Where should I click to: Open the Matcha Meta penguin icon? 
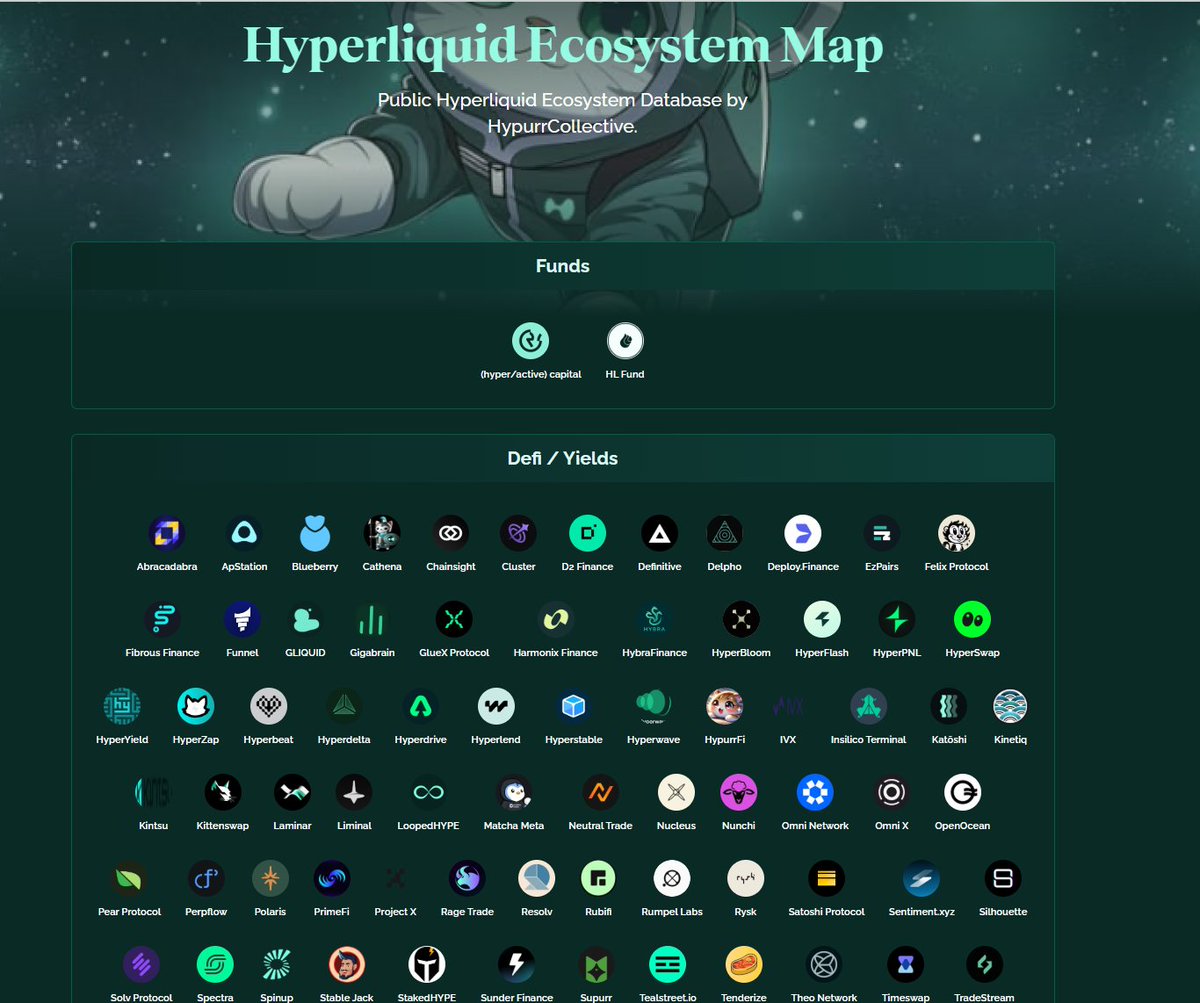coord(514,793)
